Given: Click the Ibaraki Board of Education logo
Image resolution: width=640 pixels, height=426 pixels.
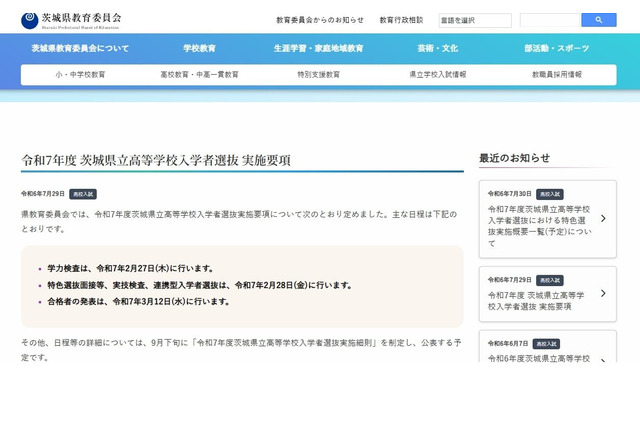Looking at the screenshot, I should pos(71,21).
